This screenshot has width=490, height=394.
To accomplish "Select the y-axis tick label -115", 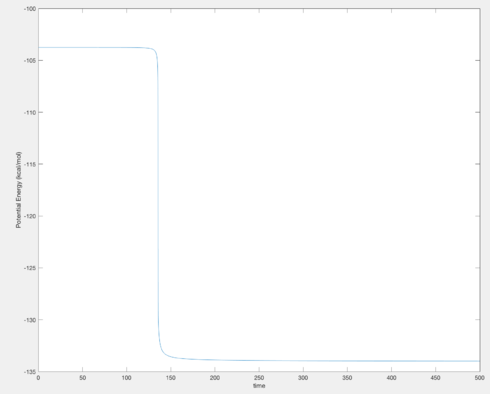I will (x=30, y=164).
